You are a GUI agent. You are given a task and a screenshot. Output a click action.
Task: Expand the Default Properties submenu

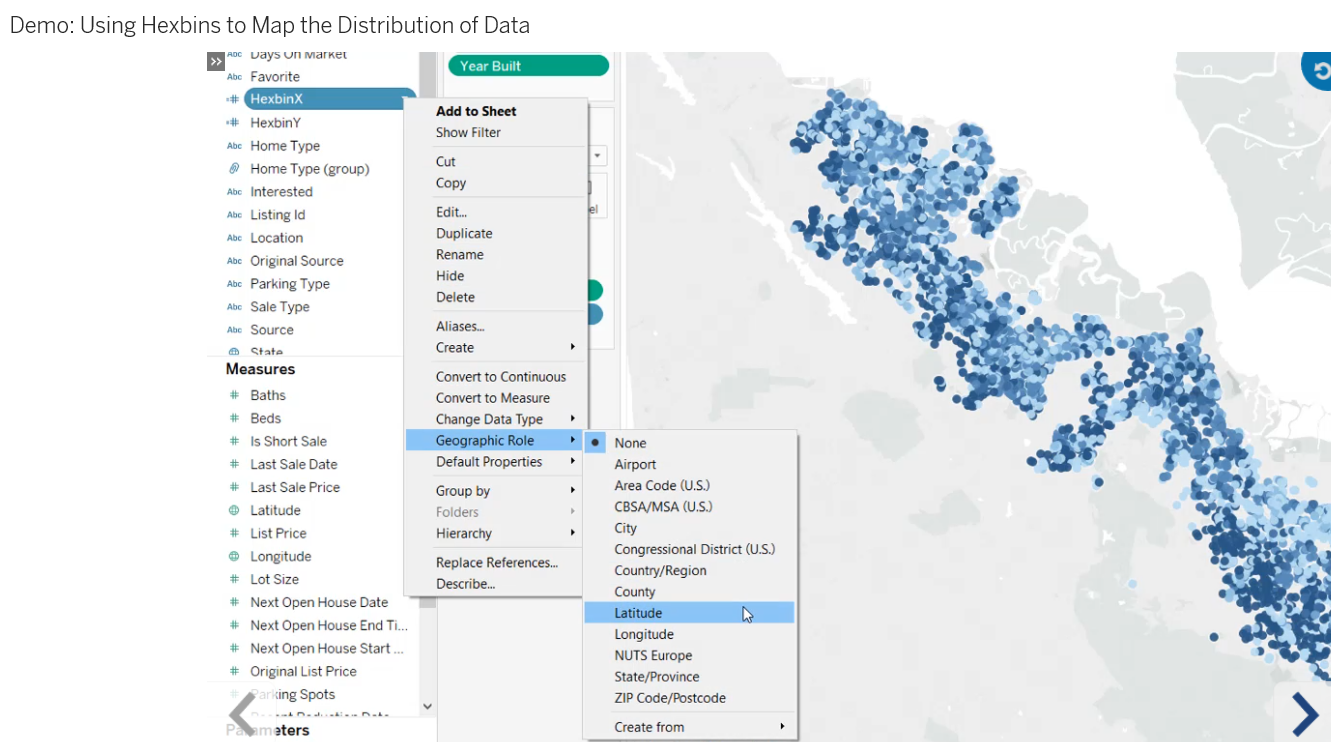(x=495, y=462)
